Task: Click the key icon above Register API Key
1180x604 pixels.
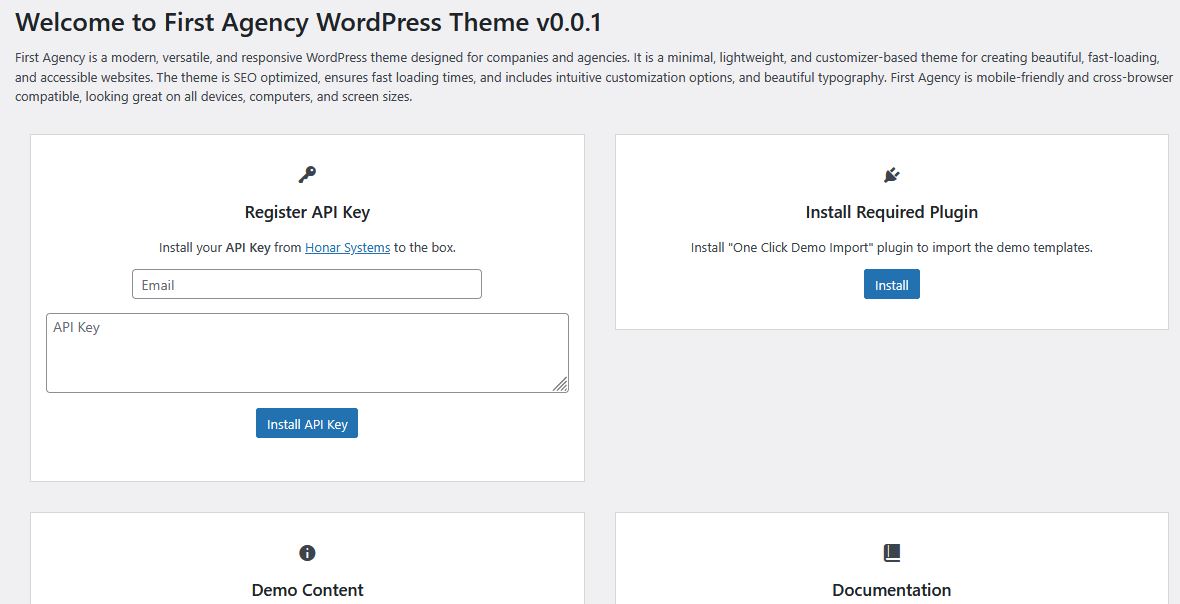Action: (x=307, y=175)
